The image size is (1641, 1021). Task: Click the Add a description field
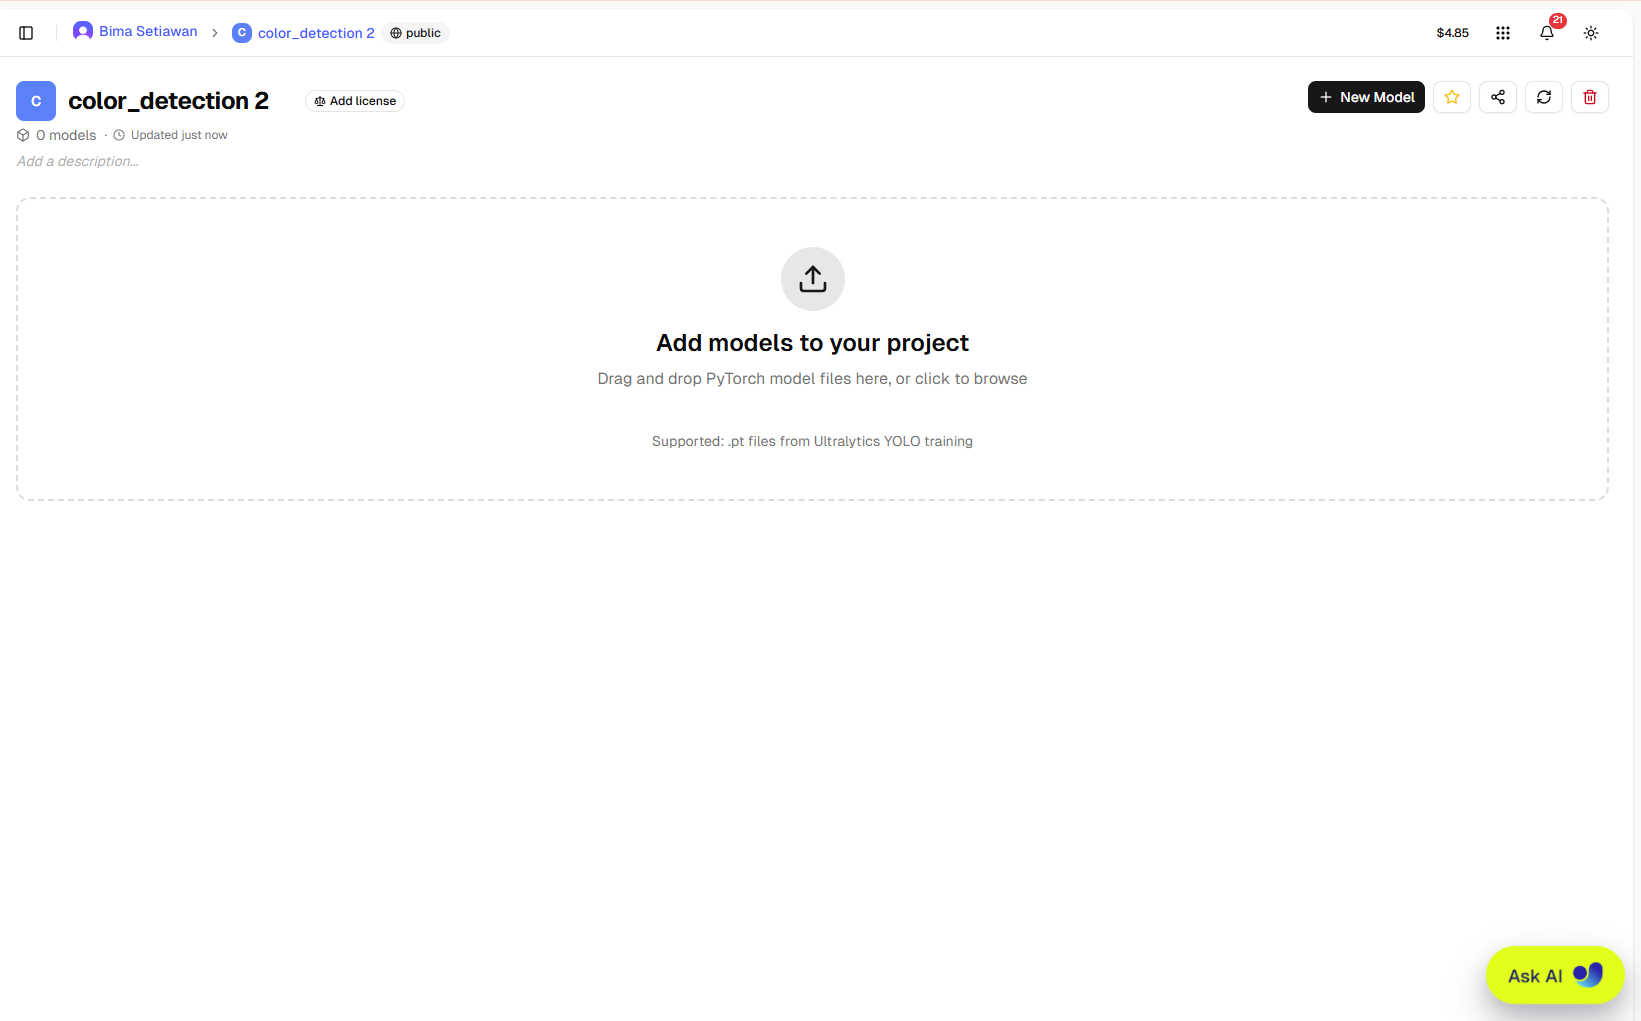click(x=78, y=161)
